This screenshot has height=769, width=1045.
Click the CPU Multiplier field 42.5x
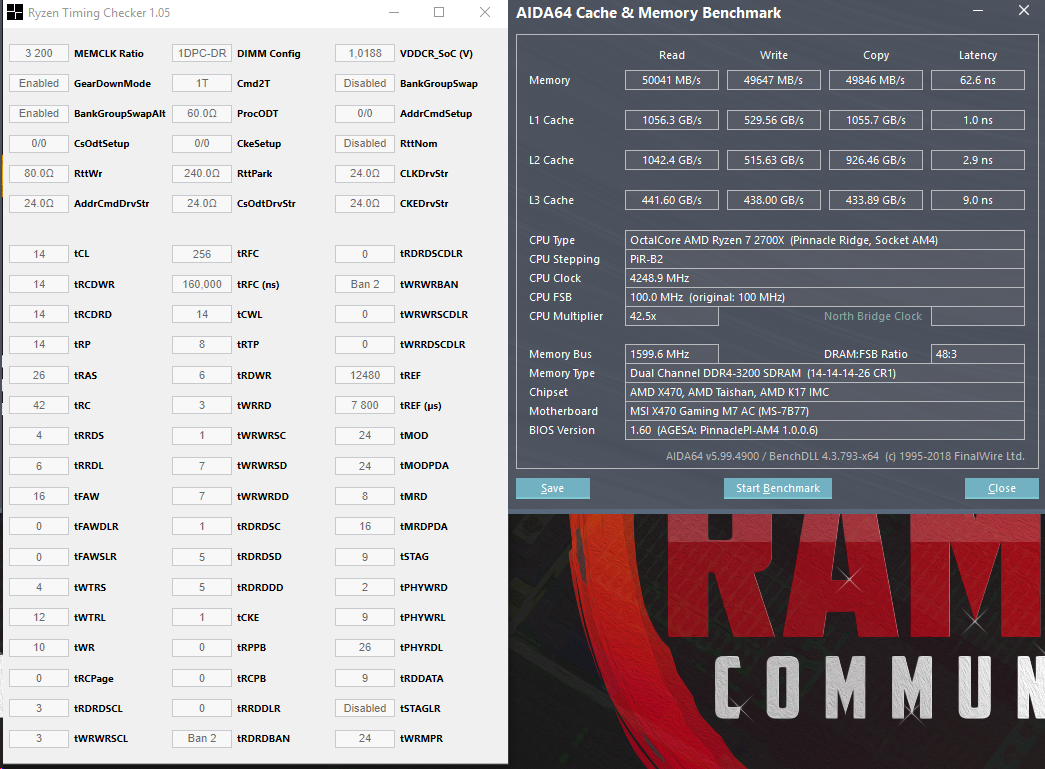point(672,316)
